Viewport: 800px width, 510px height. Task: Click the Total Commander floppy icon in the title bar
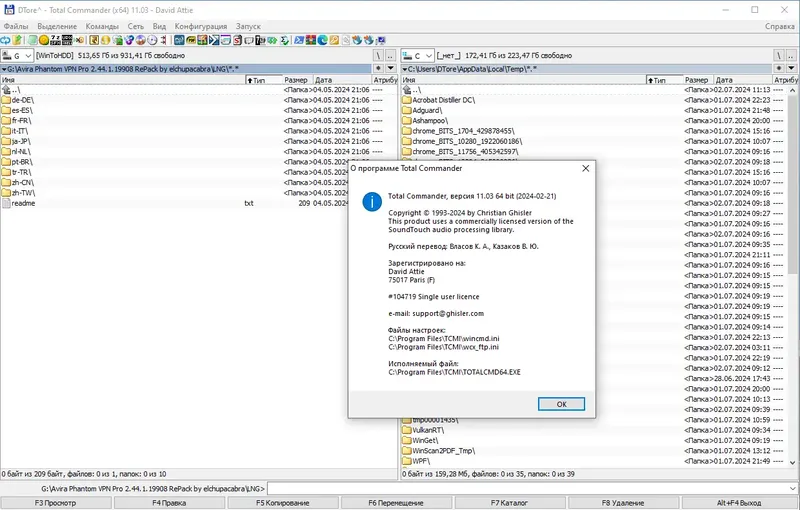coord(9,9)
